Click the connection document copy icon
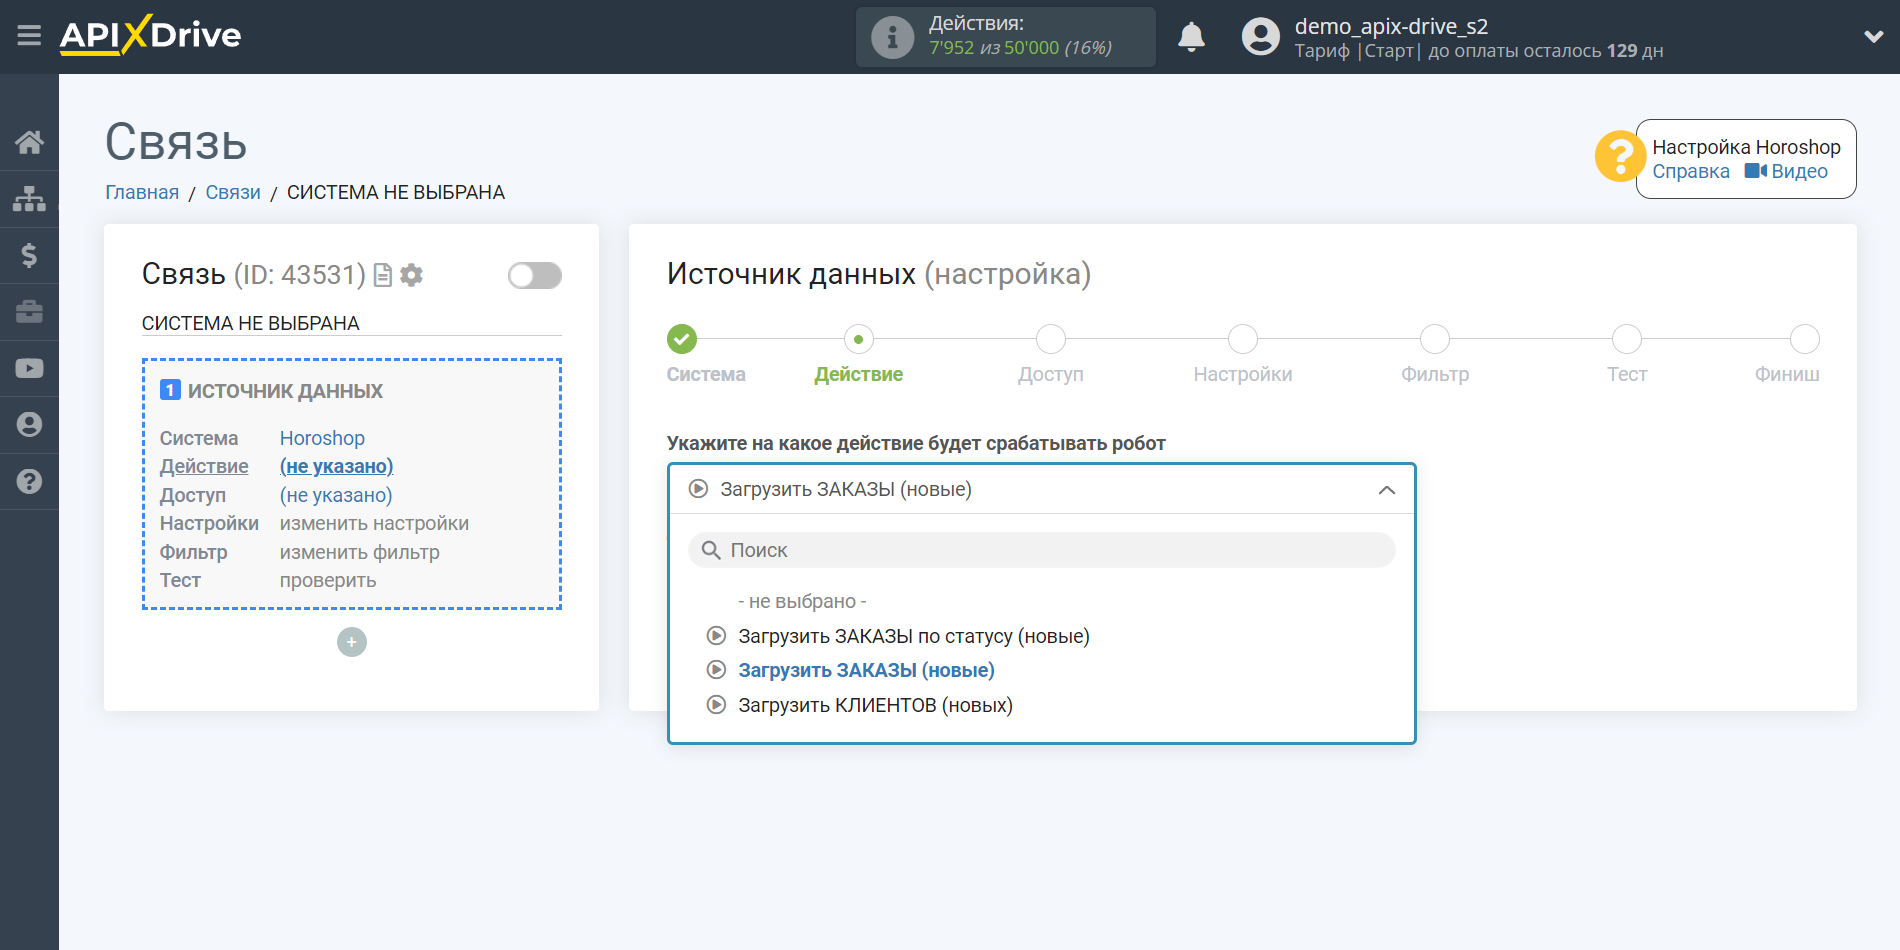Image resolution: width=1900 pixels, height=950 pixels. [x=383, y=275]
